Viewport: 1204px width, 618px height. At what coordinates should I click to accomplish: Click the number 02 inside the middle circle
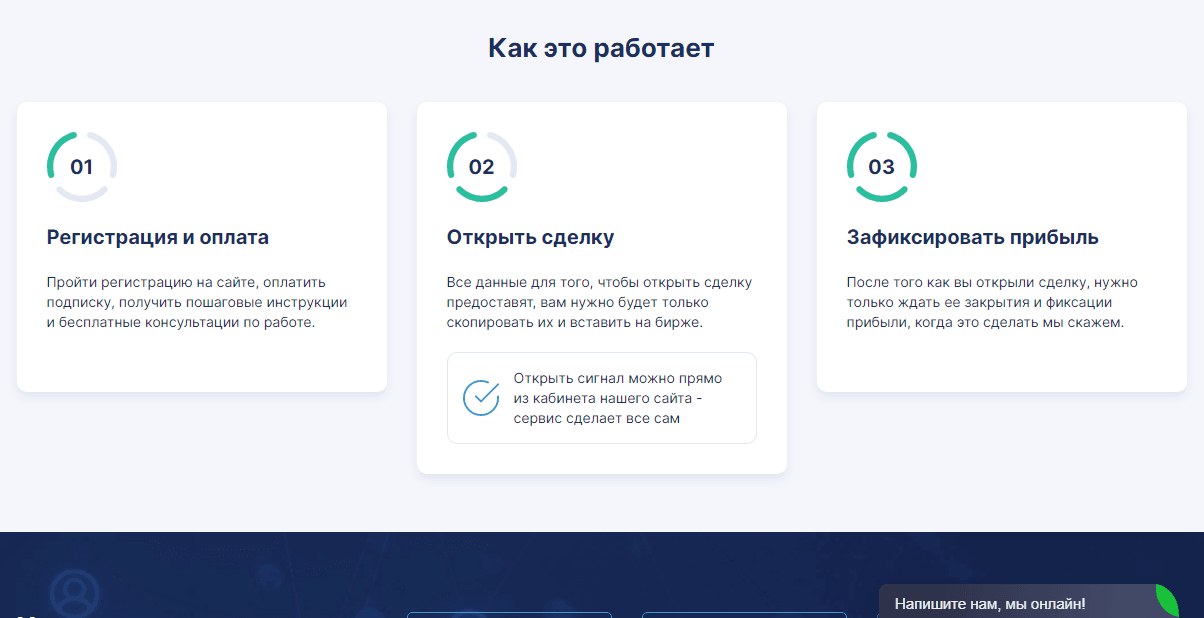482,167
